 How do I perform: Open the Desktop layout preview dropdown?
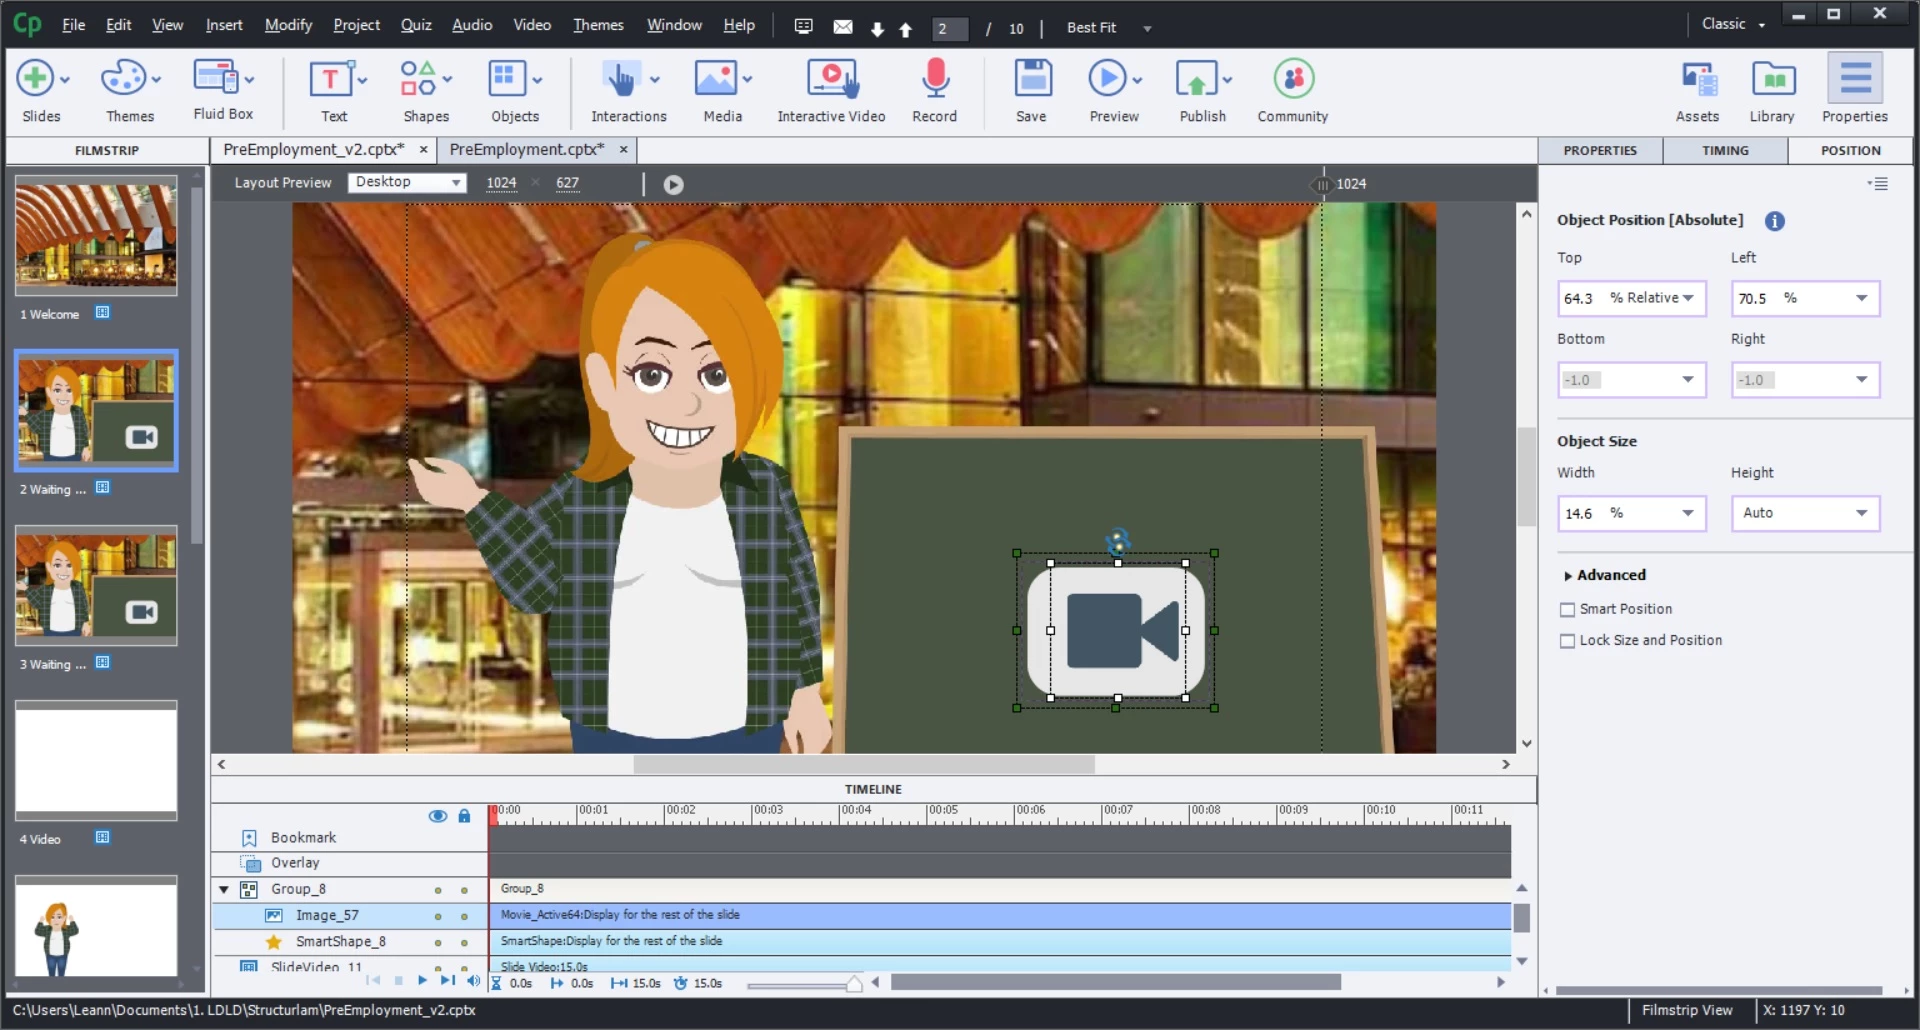(407, 182)
